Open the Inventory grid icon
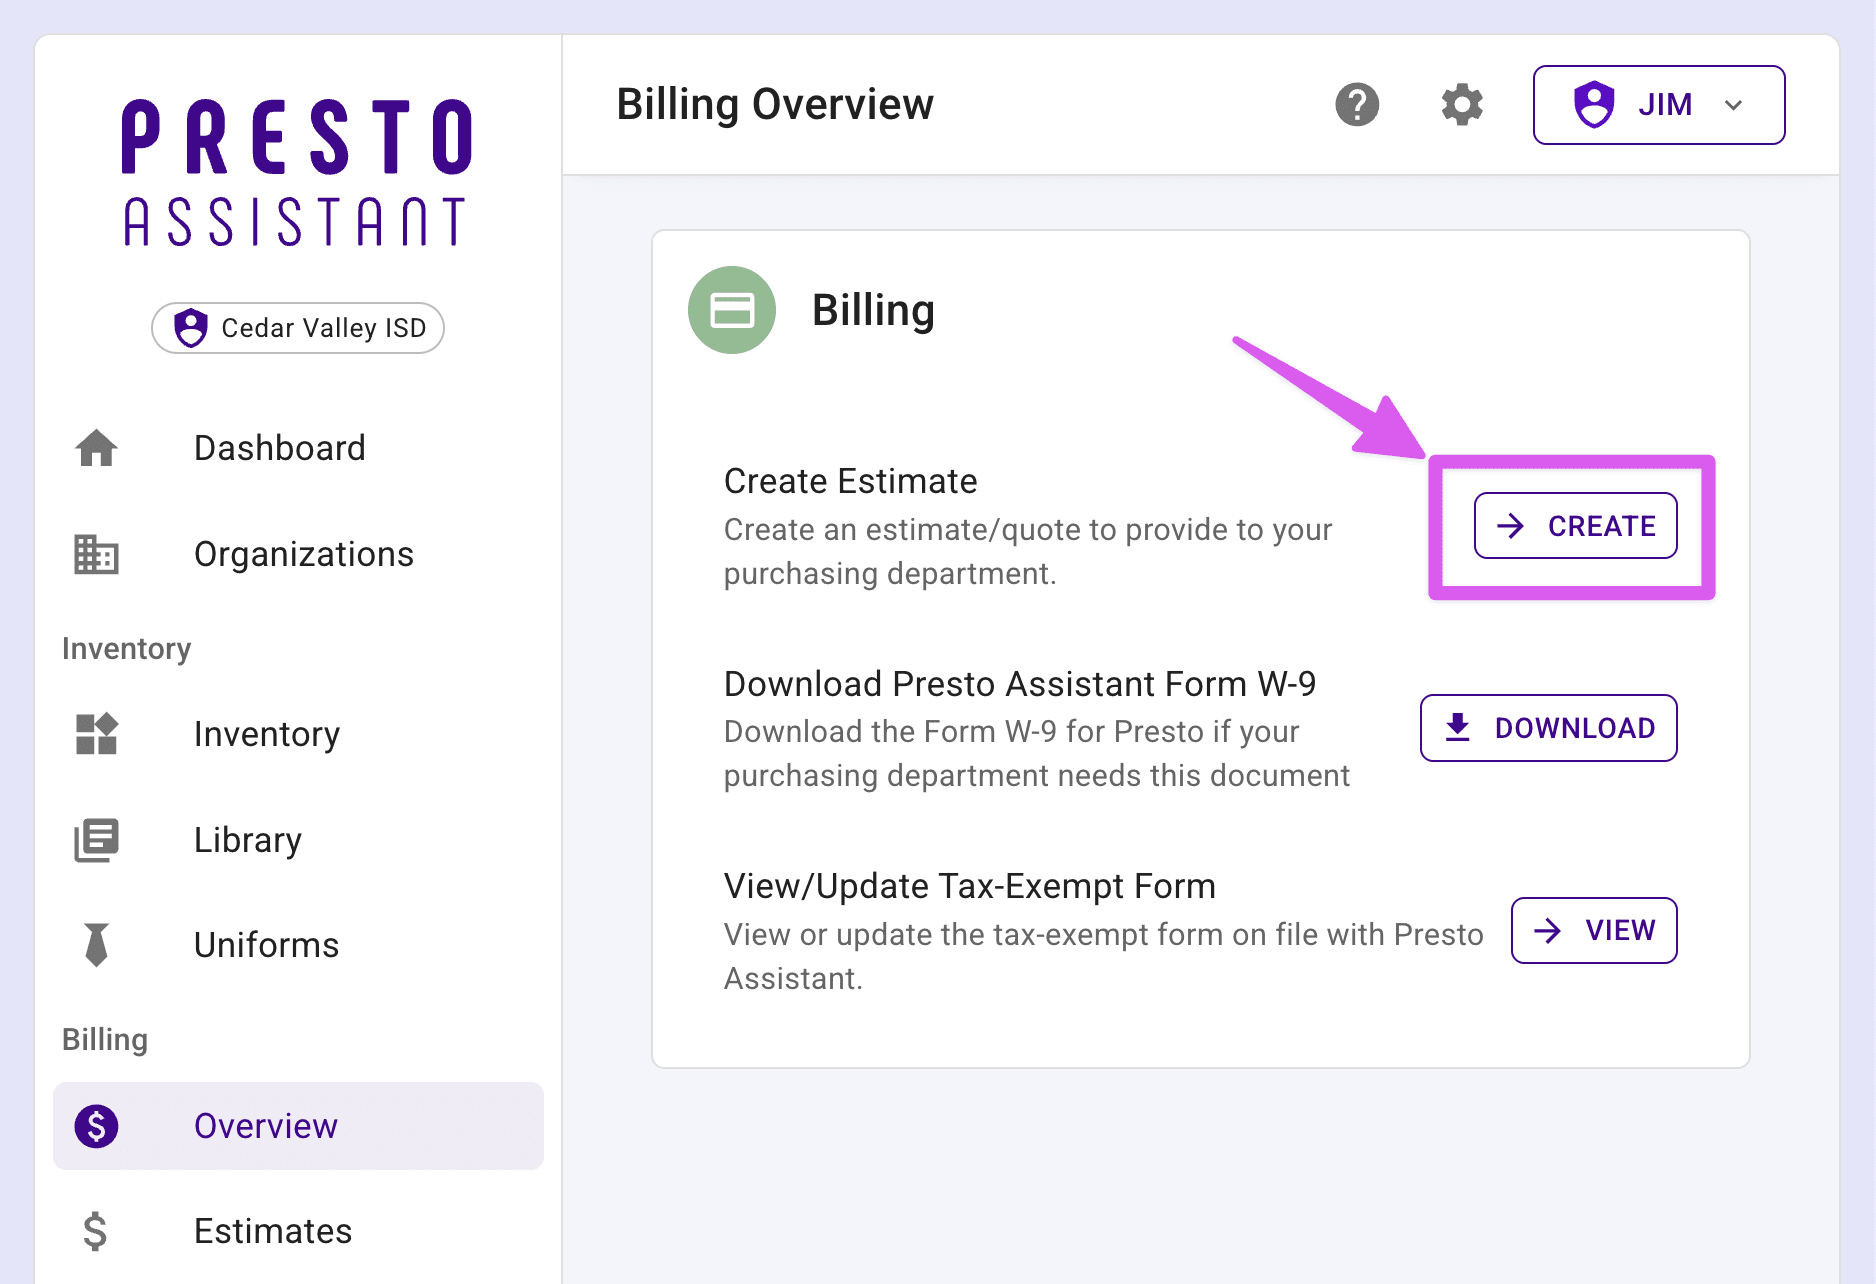The image size is (1876, 1284). [x=96, y=735]
